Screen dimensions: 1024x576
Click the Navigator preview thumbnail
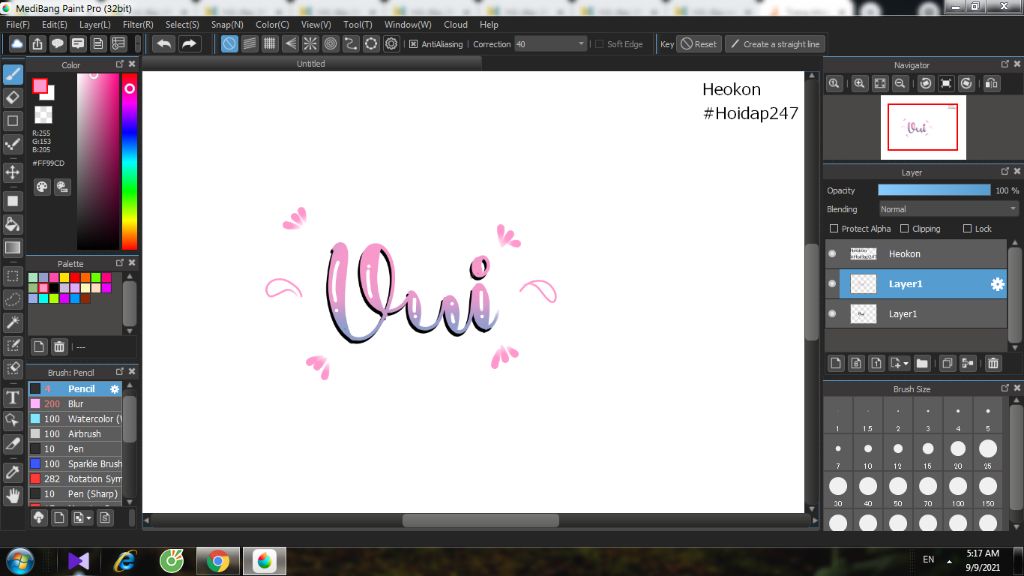click(923, 127)
